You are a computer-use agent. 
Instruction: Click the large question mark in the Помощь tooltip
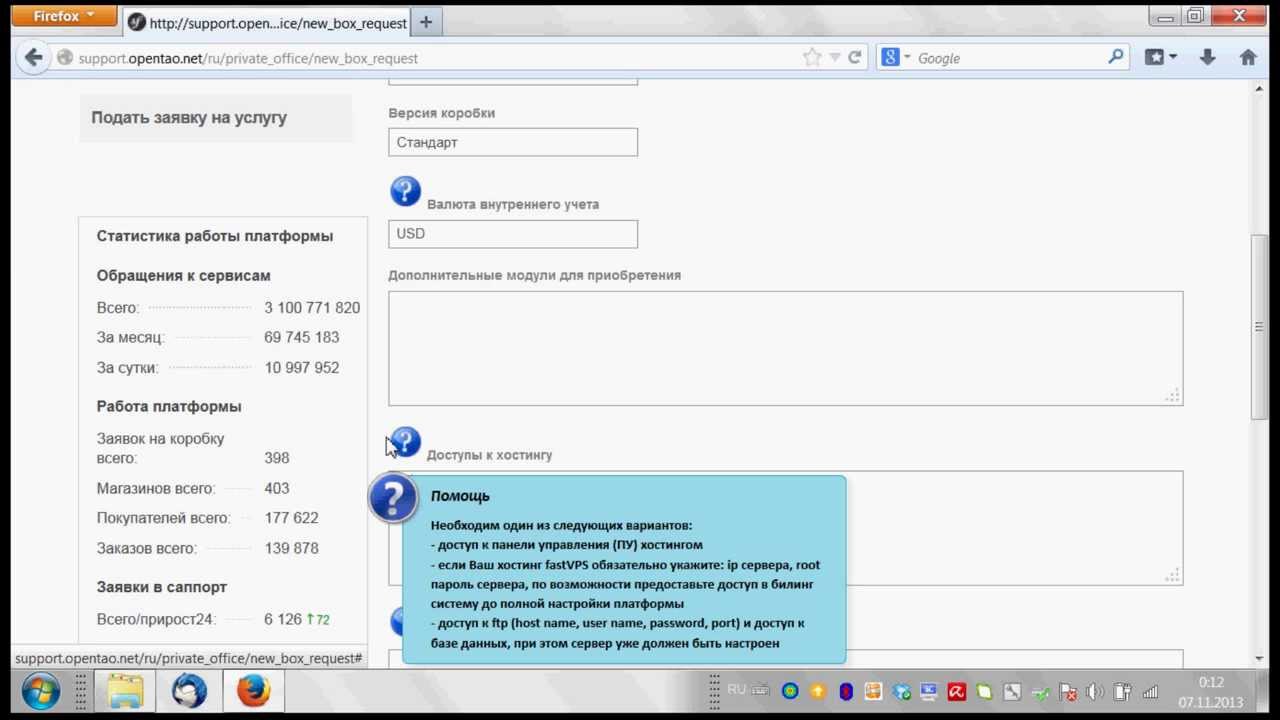tap(393, 498)
